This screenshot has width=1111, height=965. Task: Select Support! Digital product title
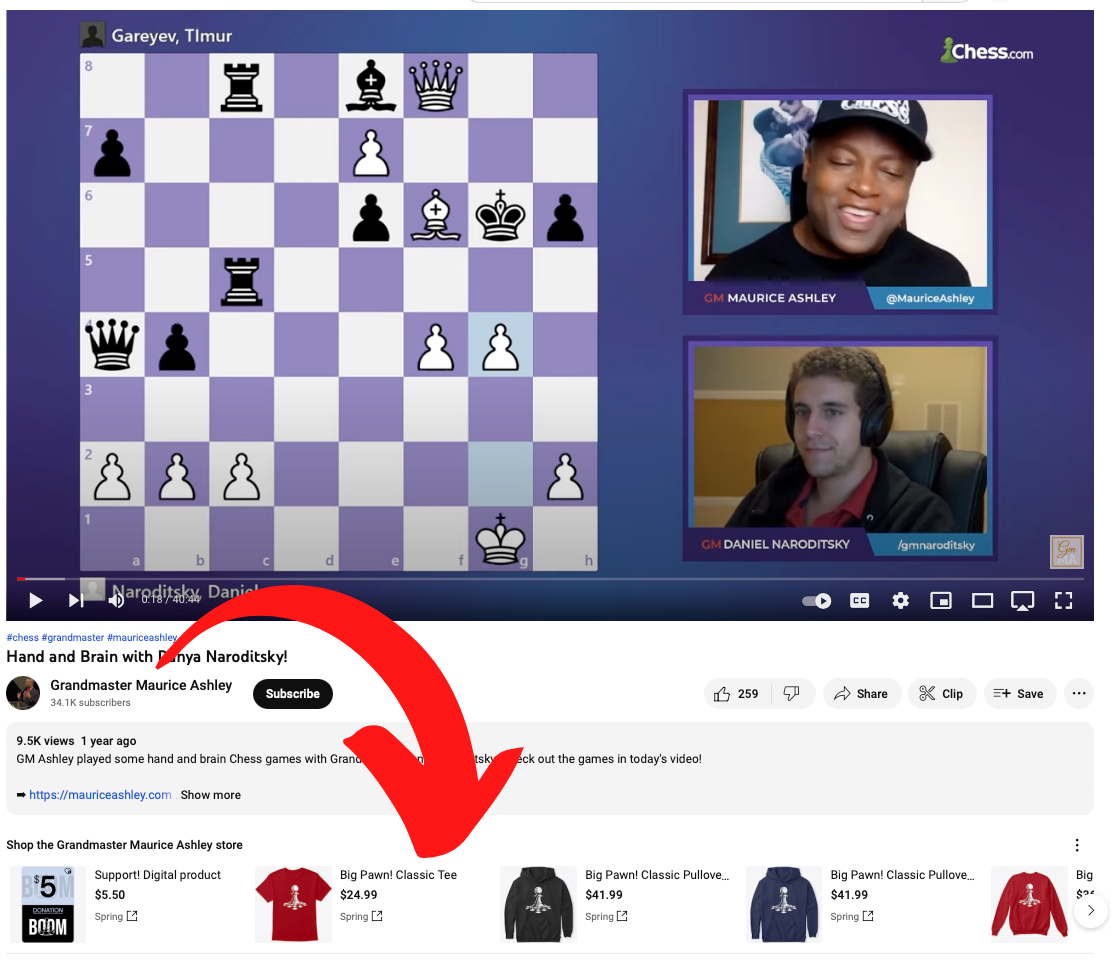coord(158,875)
